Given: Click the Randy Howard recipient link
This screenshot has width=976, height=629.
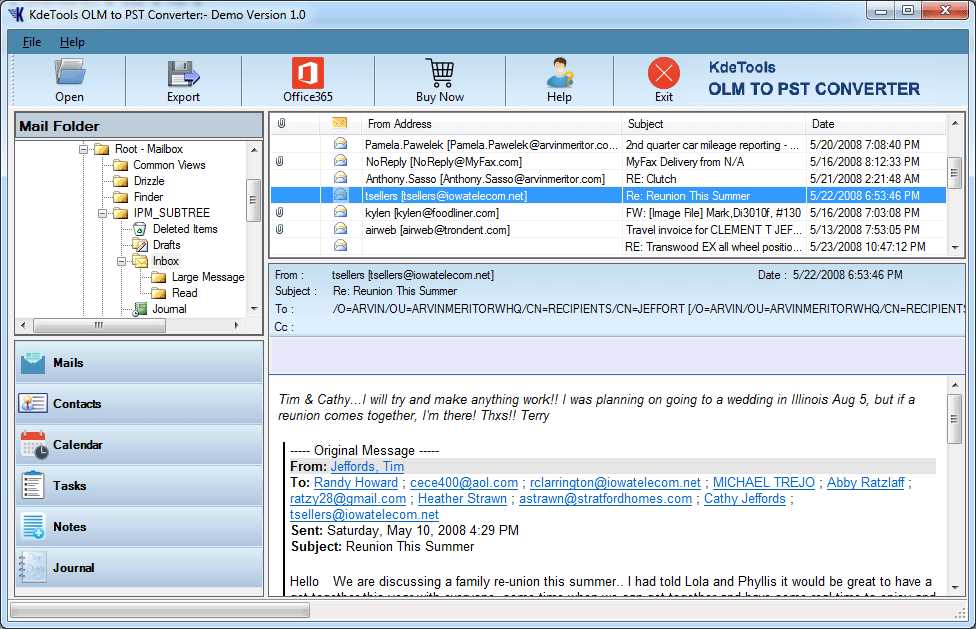Looking at the screenshot, I should point(355,483).
